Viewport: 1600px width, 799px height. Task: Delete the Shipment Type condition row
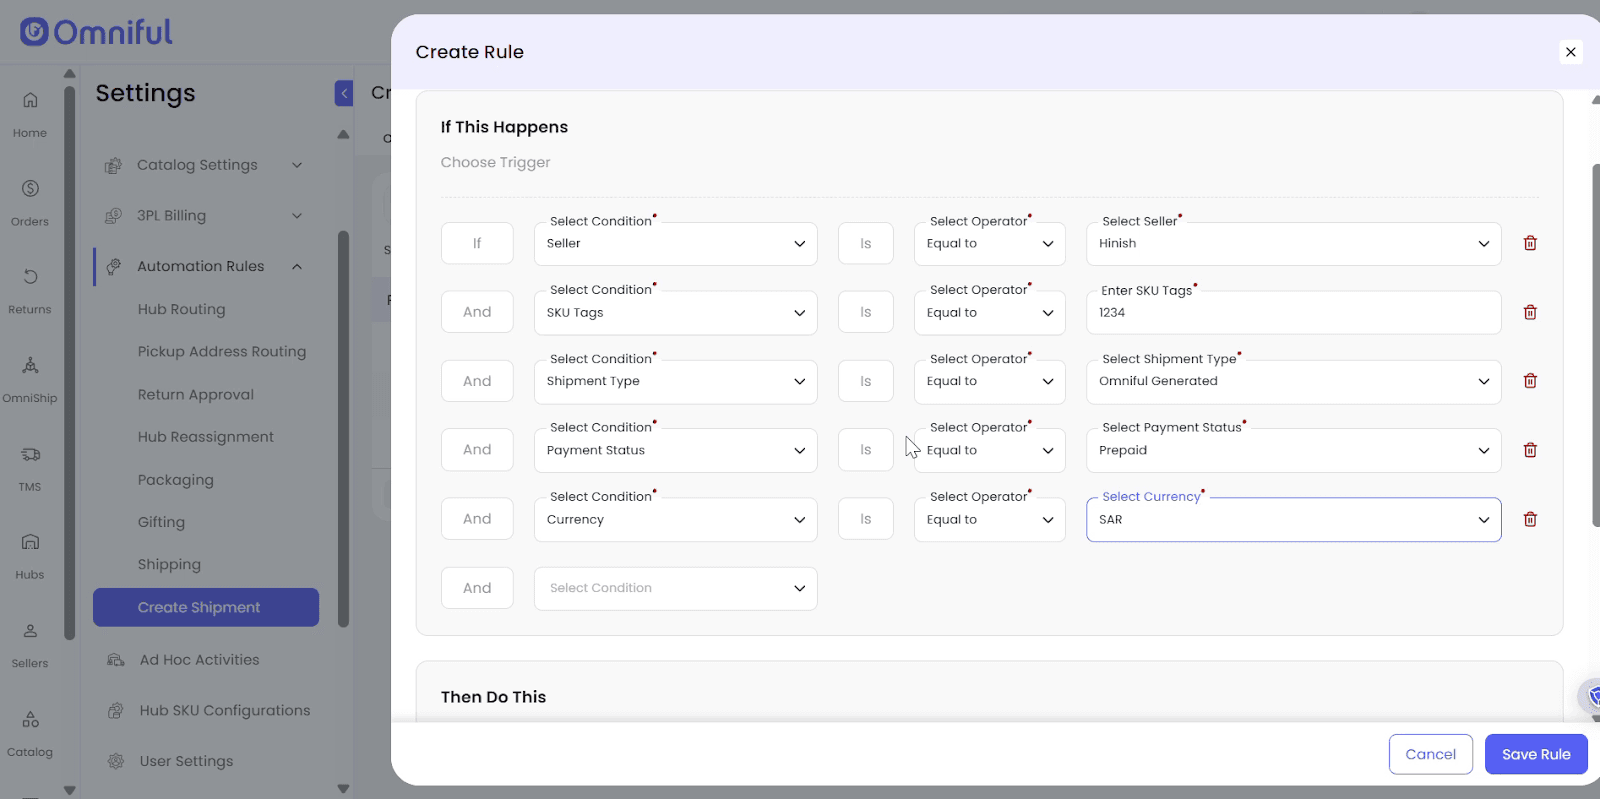tap(1529, 381)
